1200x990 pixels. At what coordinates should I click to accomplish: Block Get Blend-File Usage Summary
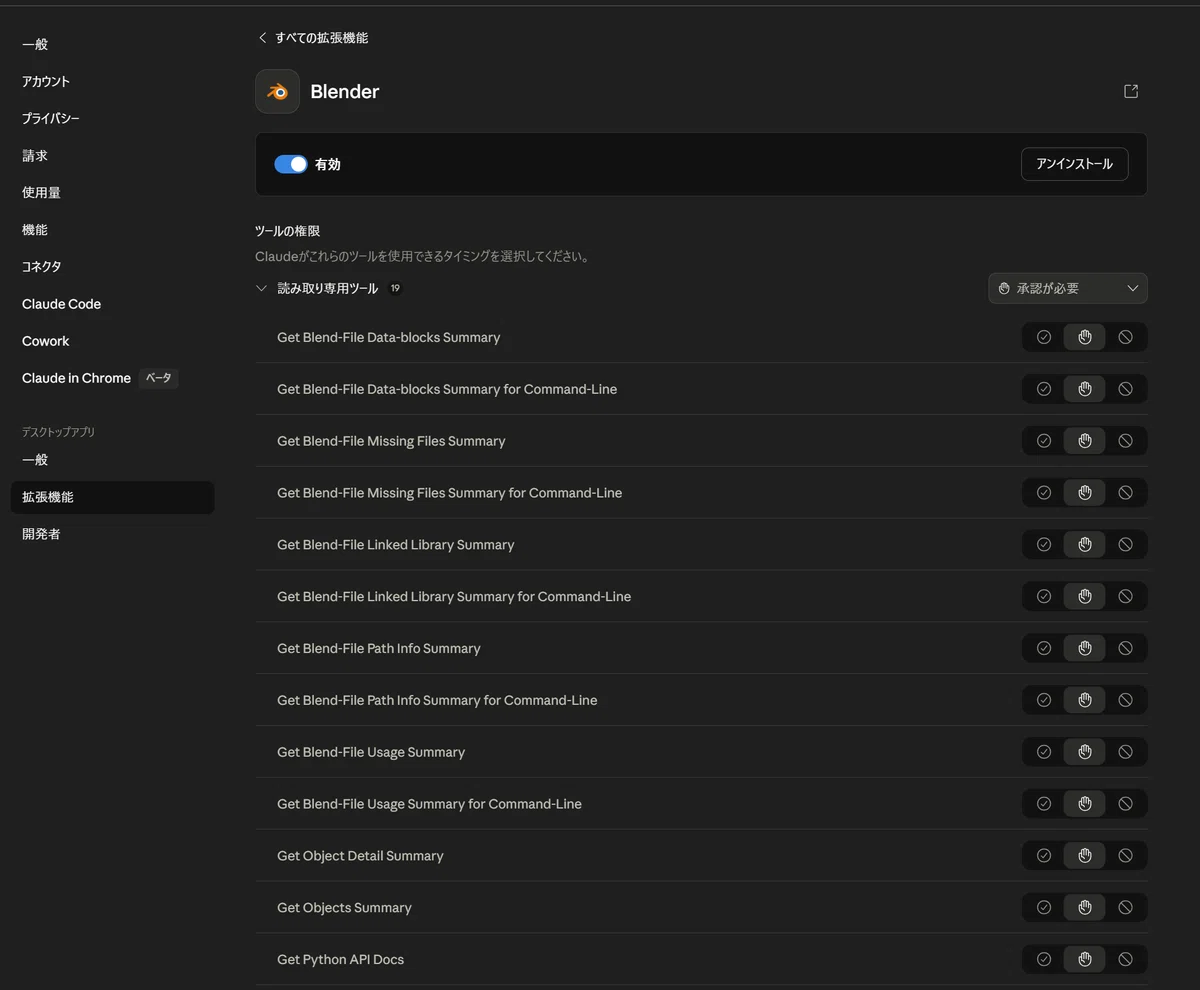tap(1125, 752)
